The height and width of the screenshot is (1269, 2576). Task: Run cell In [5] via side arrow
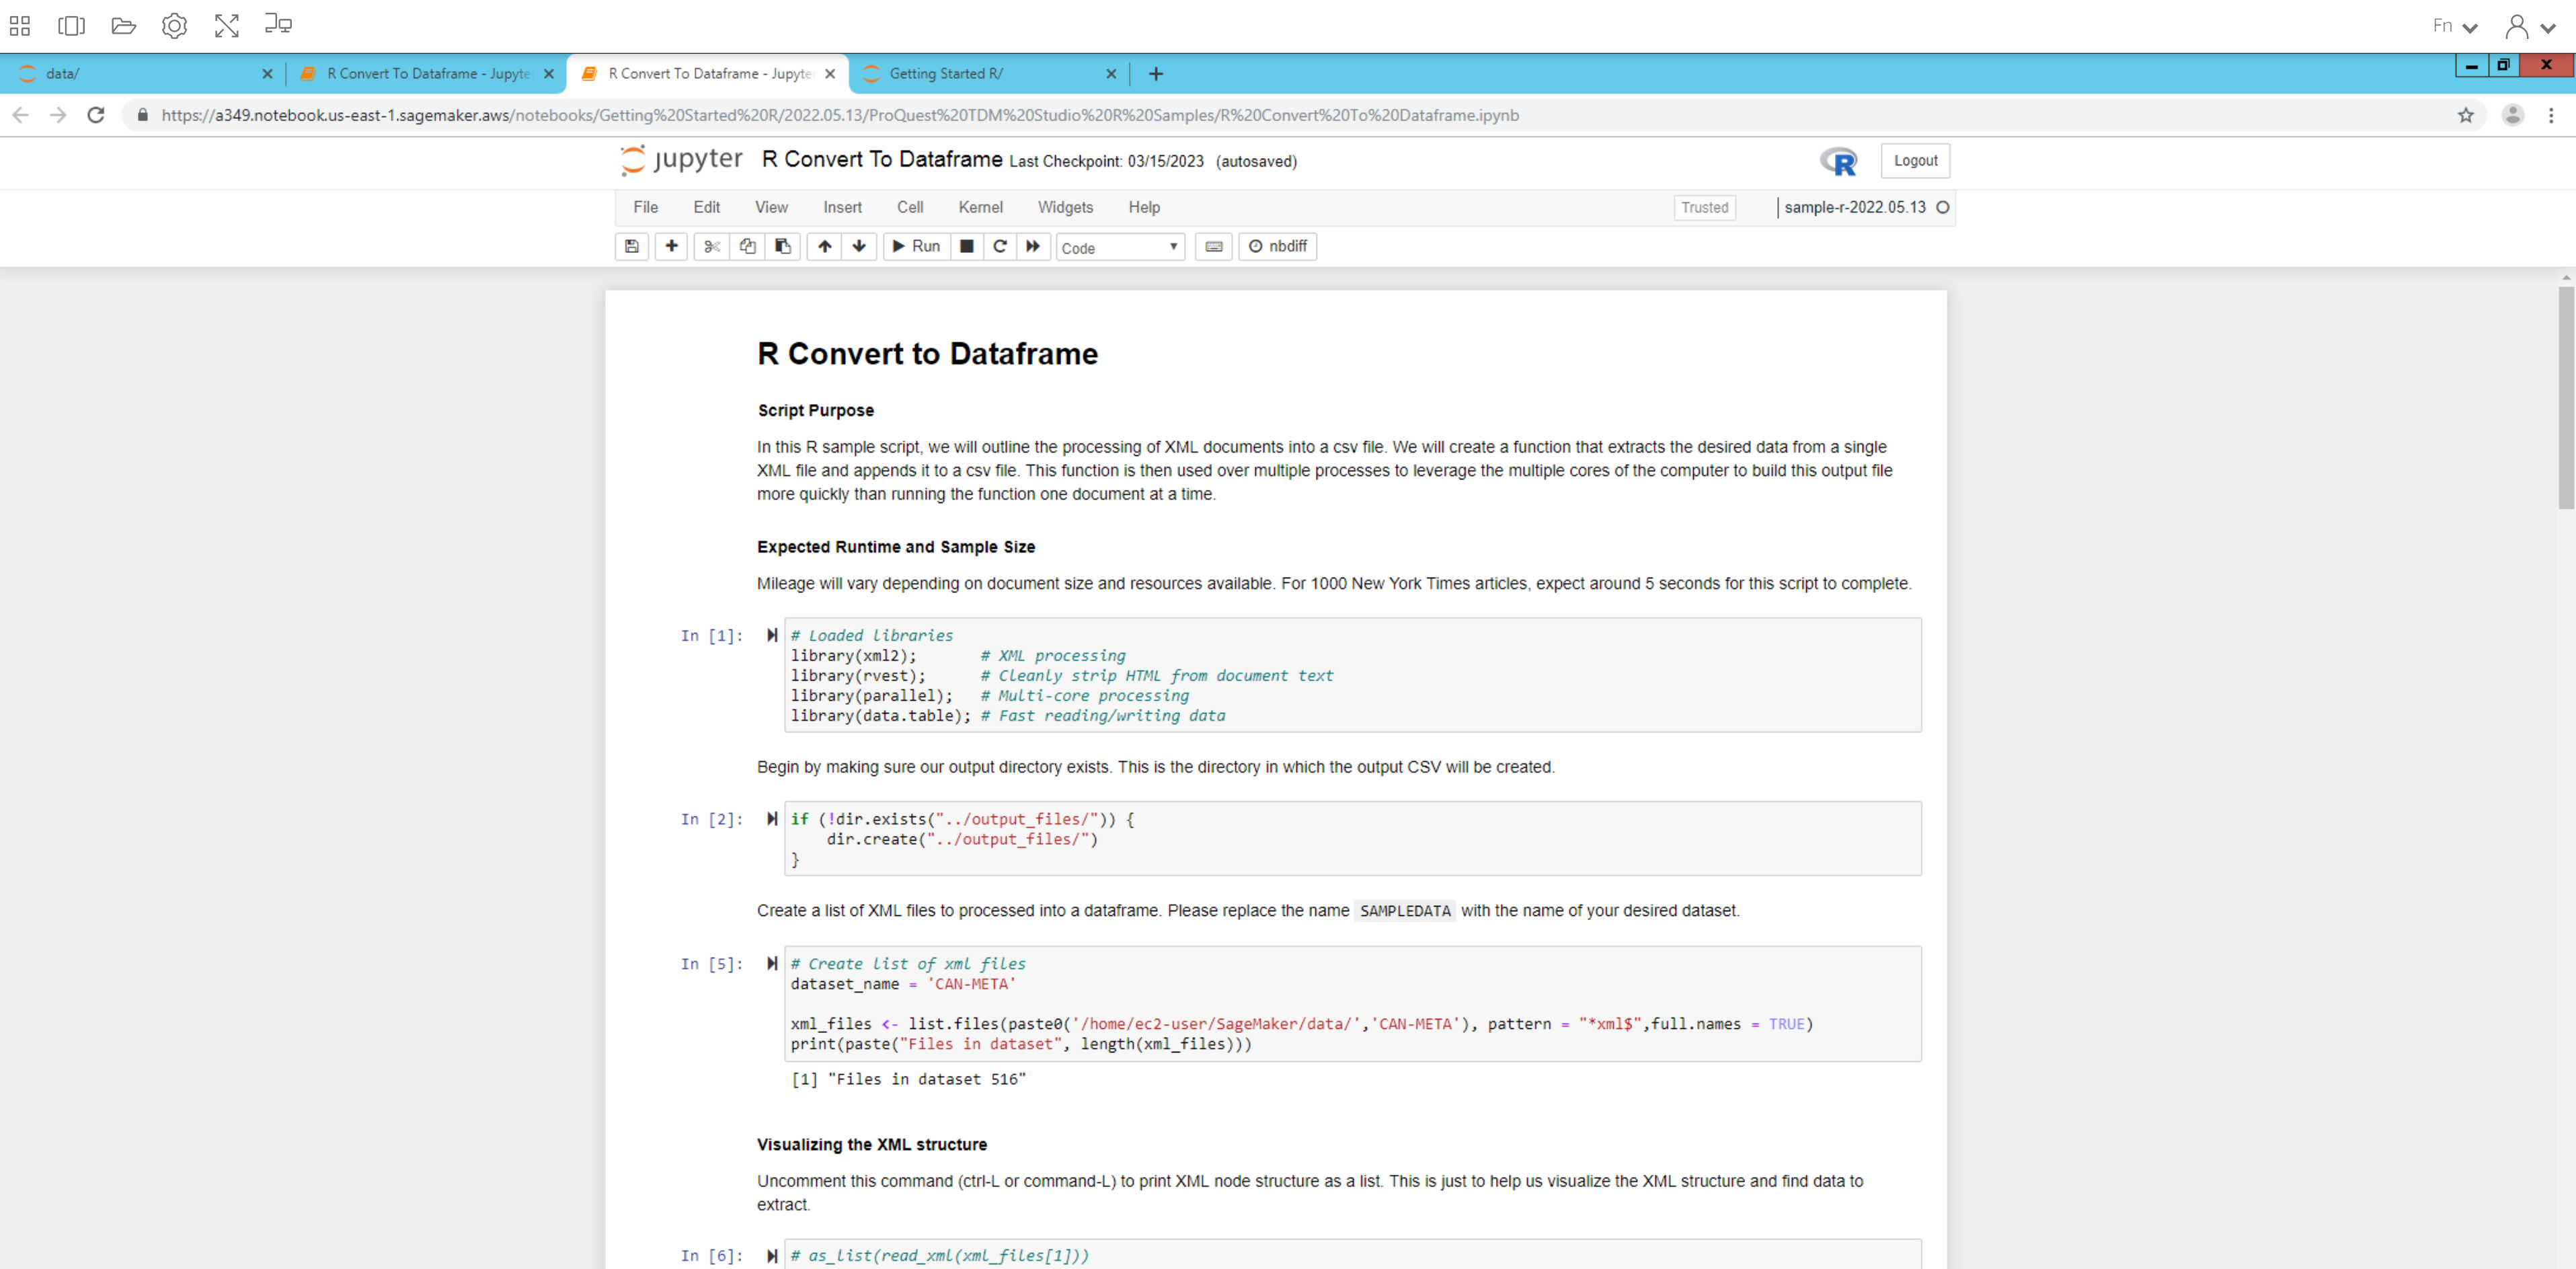772,963
